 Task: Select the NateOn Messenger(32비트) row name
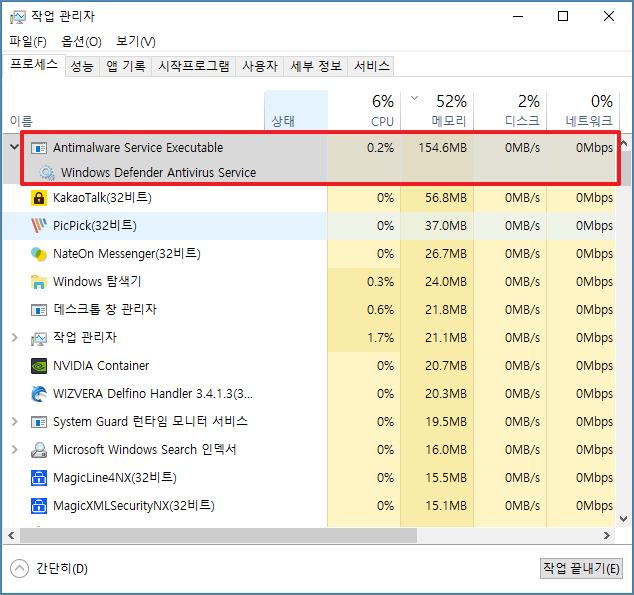127,254
